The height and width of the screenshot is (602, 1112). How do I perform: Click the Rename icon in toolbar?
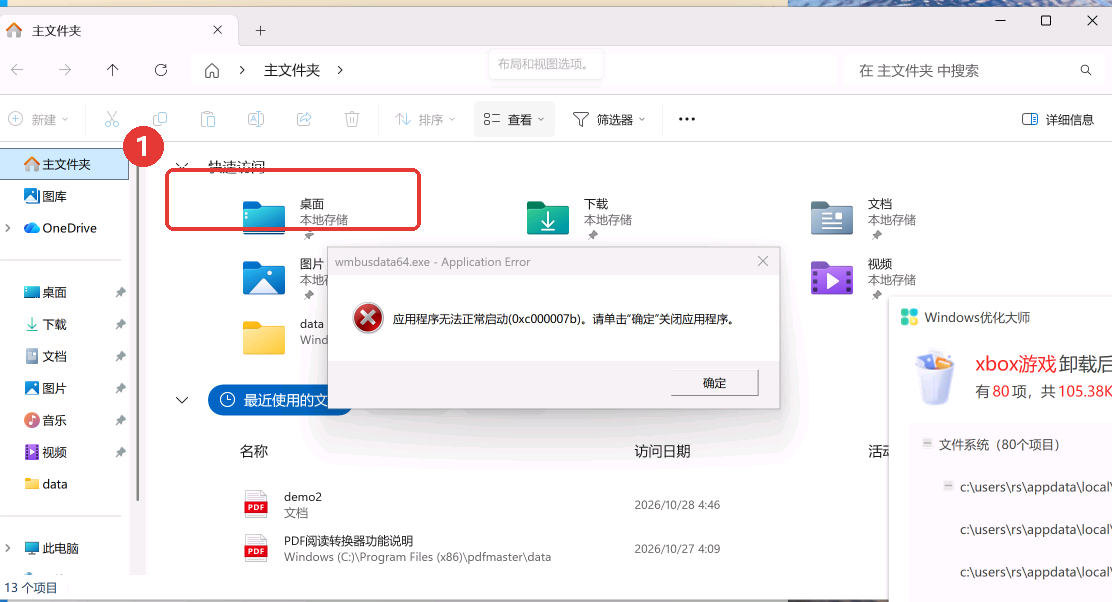tap(256, 119)
